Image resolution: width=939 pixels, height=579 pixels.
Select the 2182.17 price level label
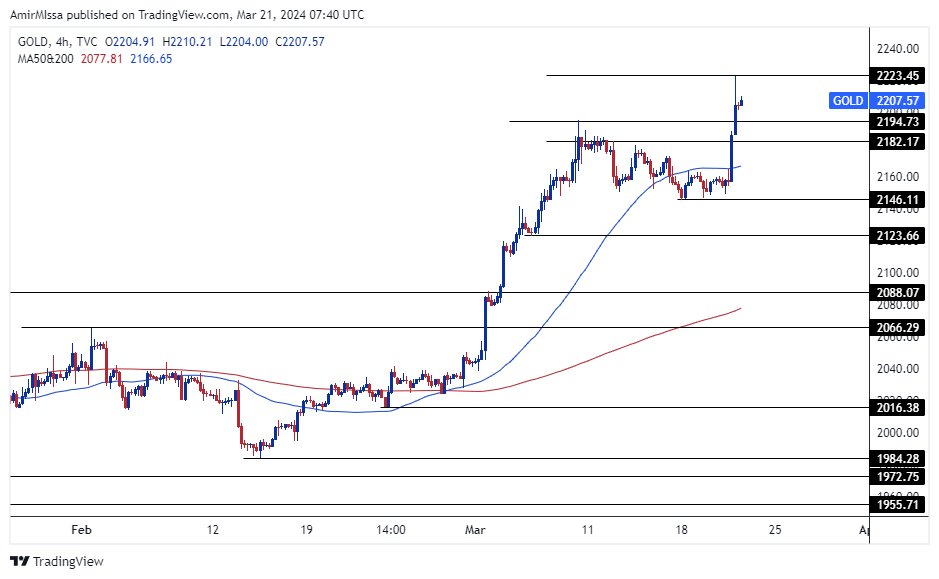pos(897,141)
